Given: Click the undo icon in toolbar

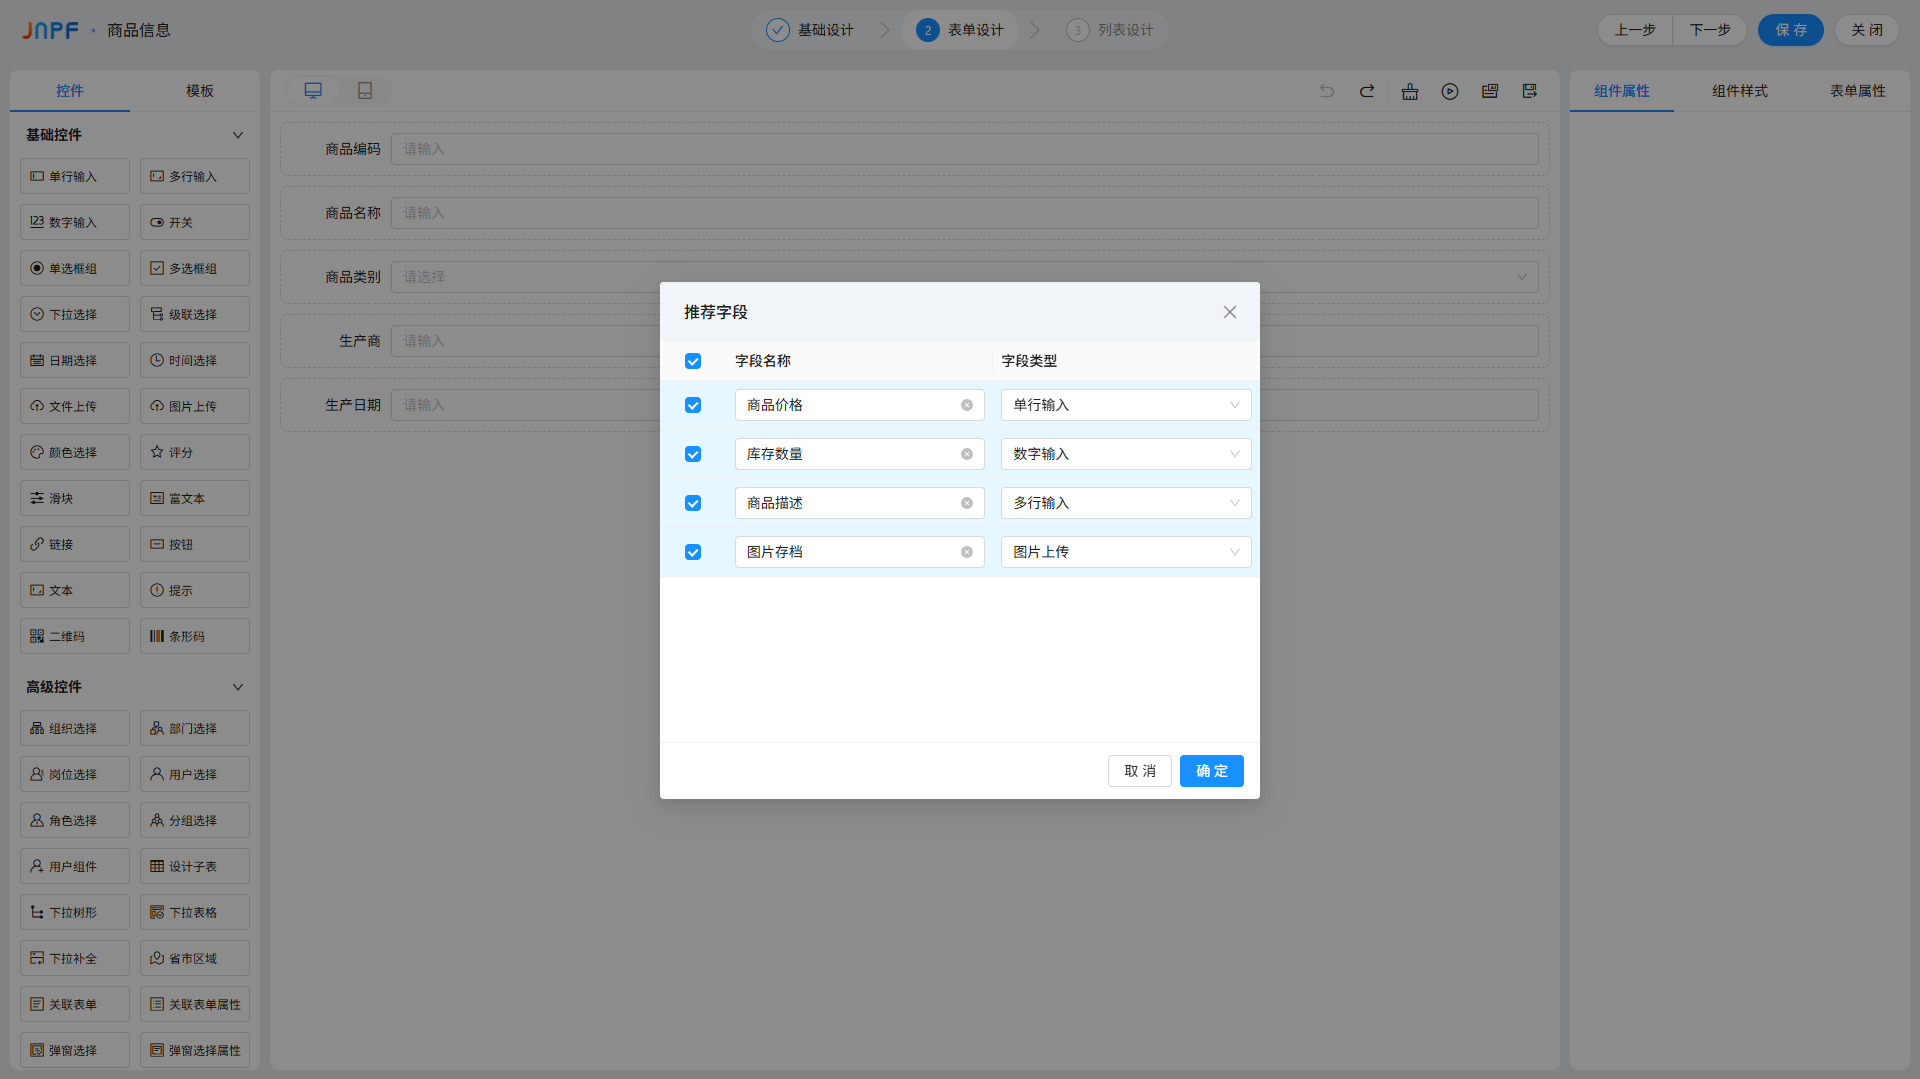Looking at the screenshot, I should [1327, 91].
